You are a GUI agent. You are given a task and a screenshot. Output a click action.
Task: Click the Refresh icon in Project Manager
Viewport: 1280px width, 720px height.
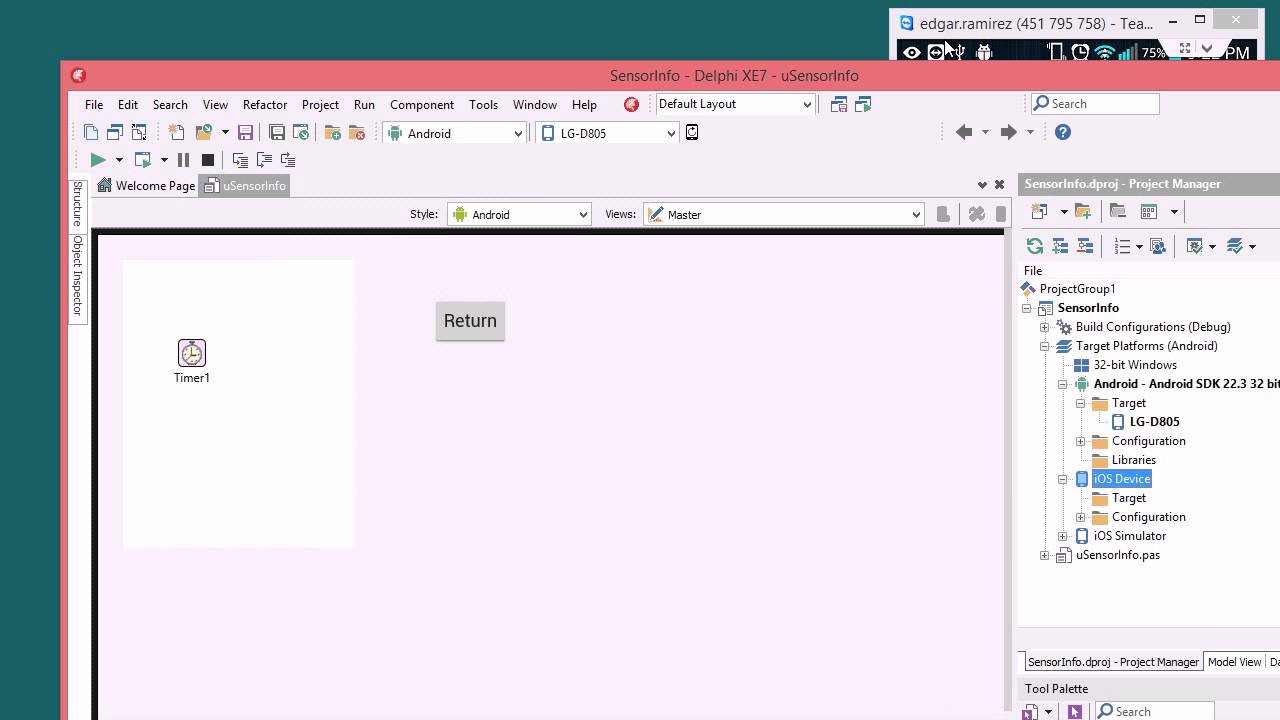coord(1035,246)
